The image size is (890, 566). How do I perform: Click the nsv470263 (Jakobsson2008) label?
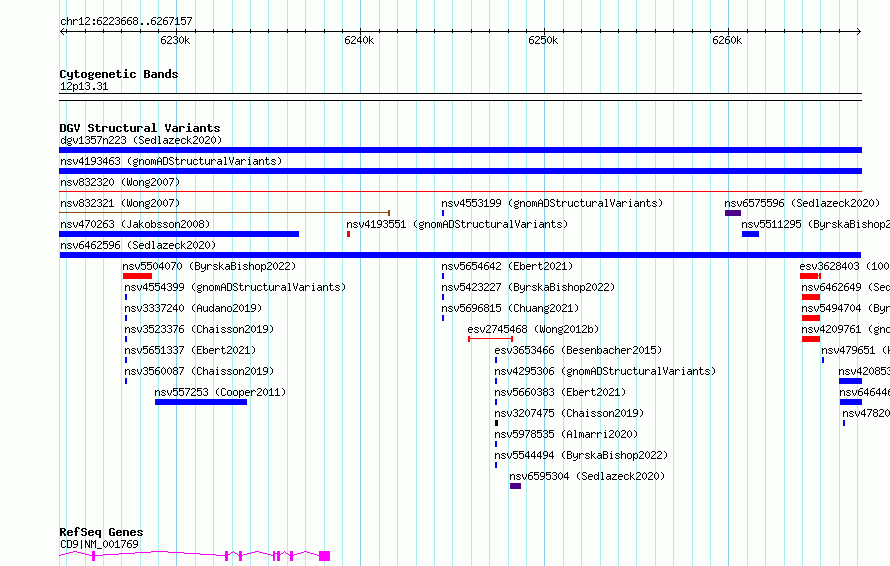(135, 224)
